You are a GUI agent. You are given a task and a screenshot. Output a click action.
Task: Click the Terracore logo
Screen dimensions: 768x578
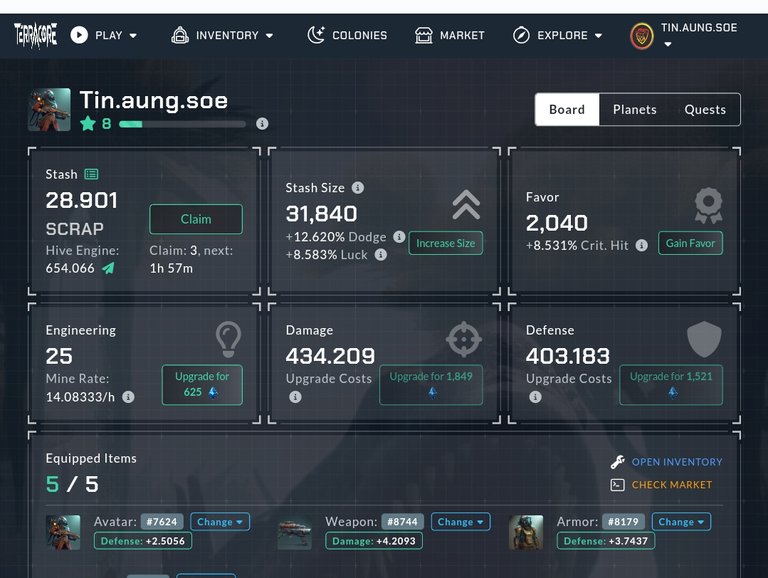35,36
